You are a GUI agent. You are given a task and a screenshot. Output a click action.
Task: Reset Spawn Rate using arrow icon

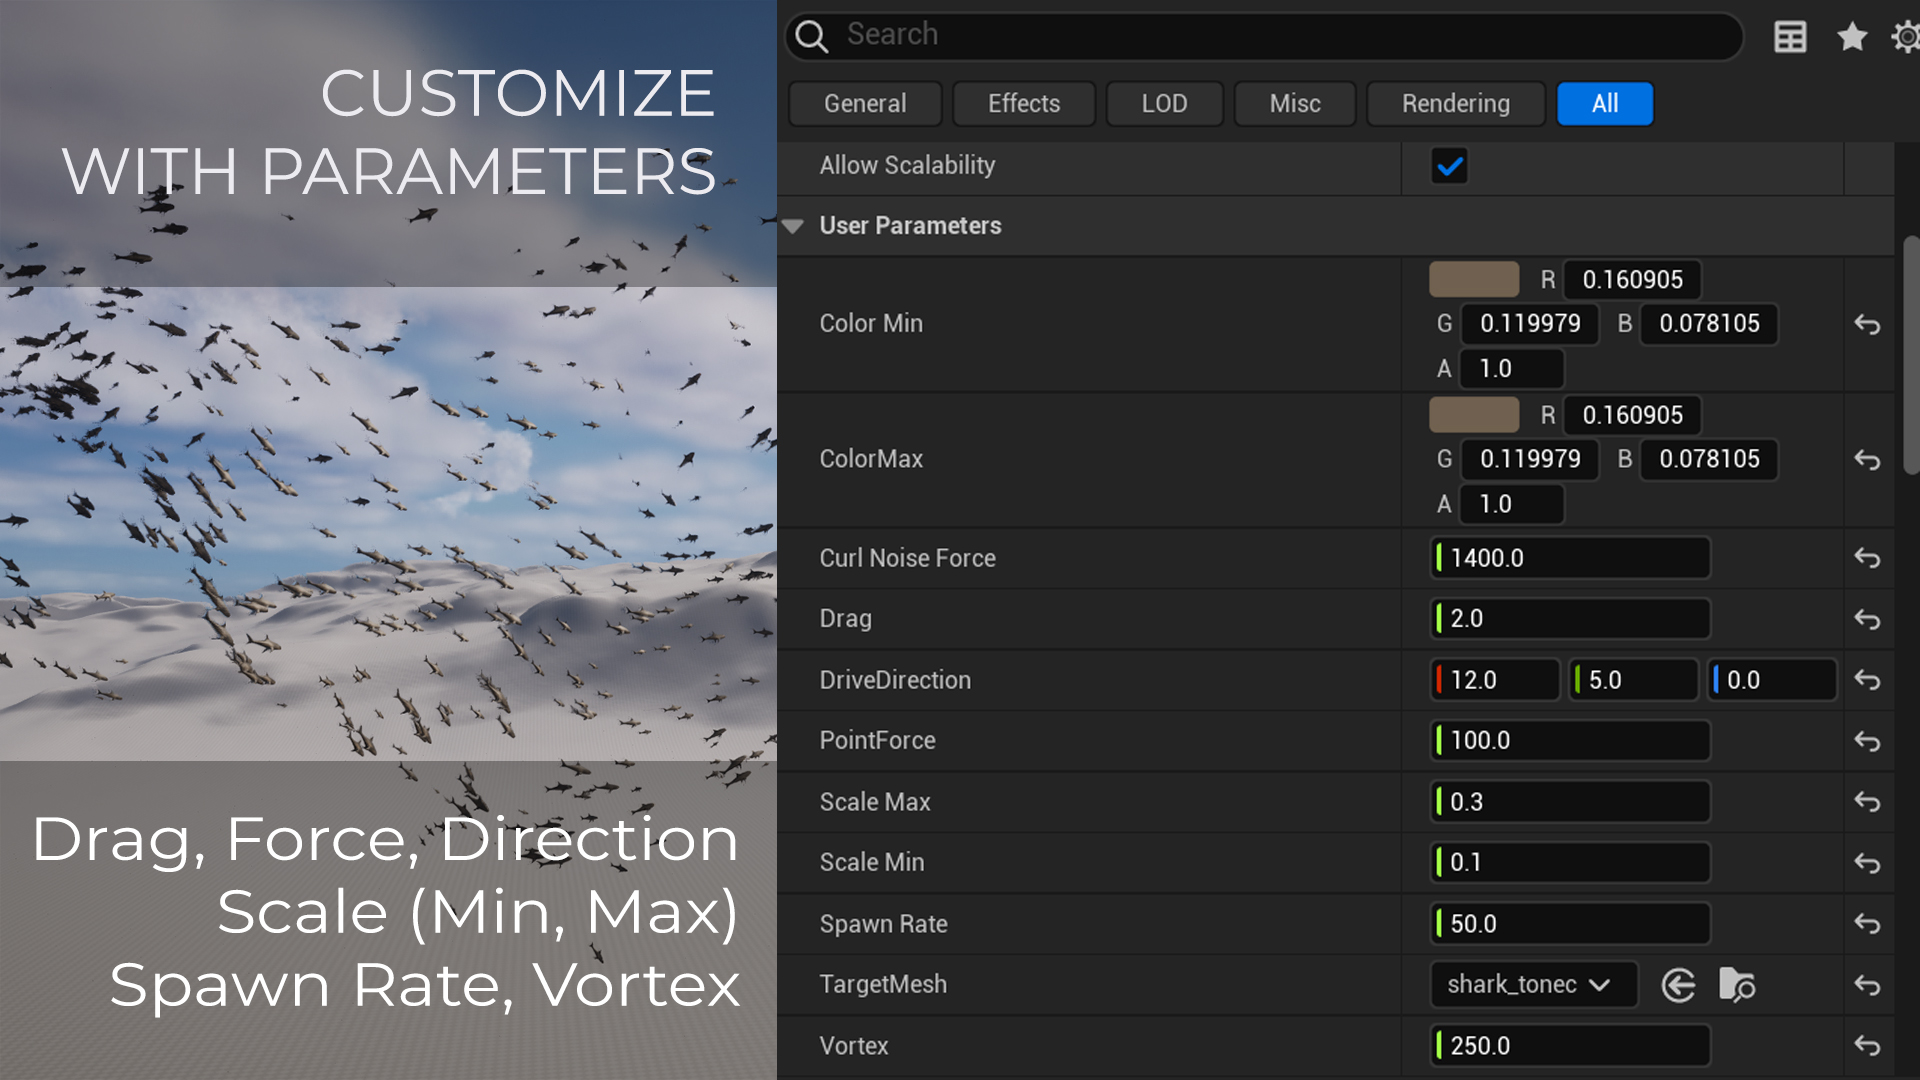coord(1867,924)
